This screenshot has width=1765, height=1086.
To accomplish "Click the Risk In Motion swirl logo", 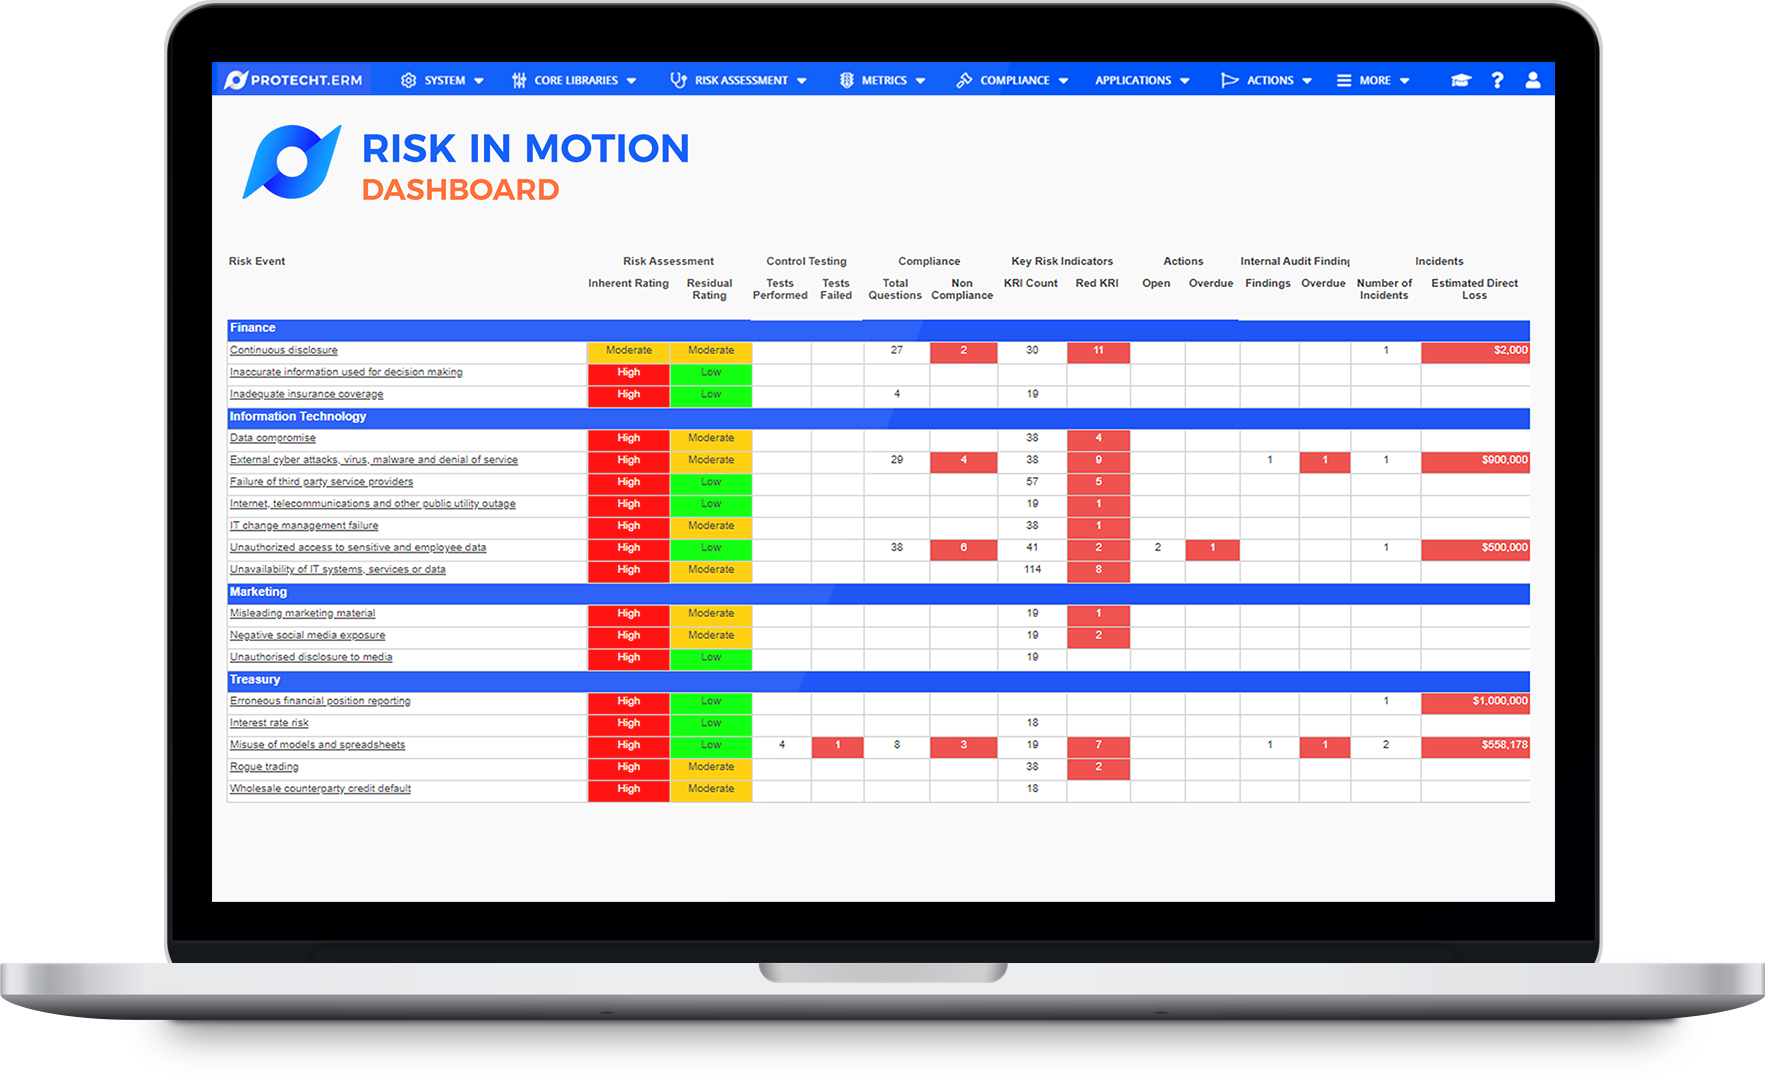I will pyautogui.click(x=291, y=160).
